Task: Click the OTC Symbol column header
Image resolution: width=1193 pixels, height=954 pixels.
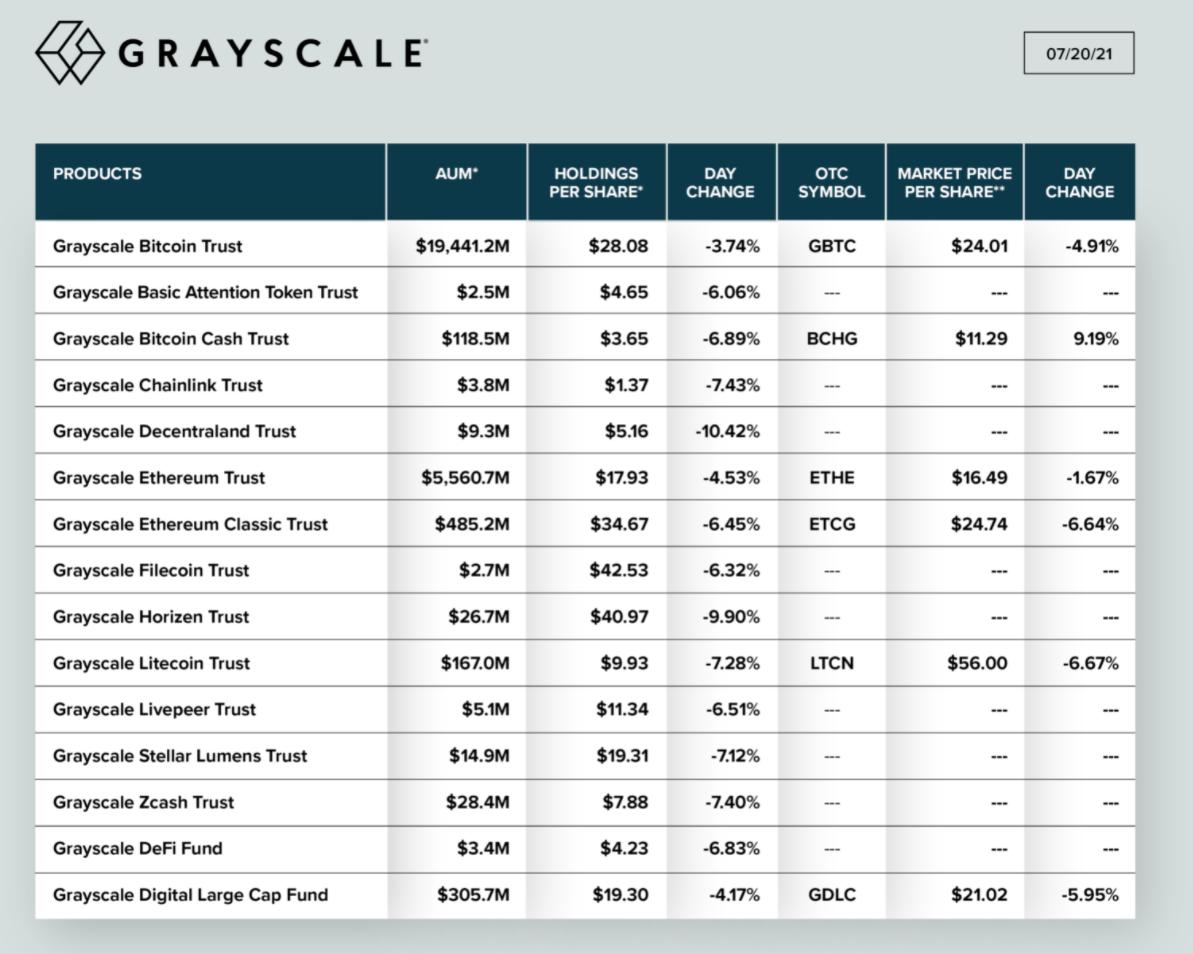Action: 831,182
